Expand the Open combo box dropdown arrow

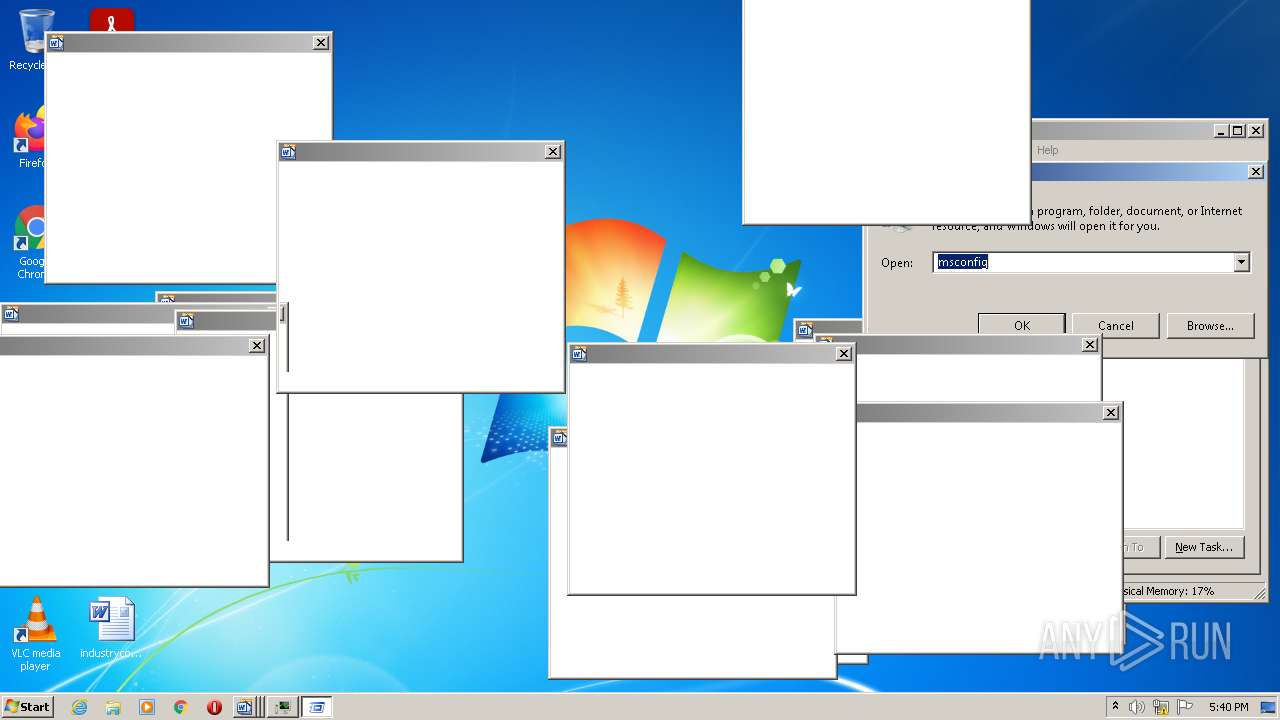[x=1241, y=262]
